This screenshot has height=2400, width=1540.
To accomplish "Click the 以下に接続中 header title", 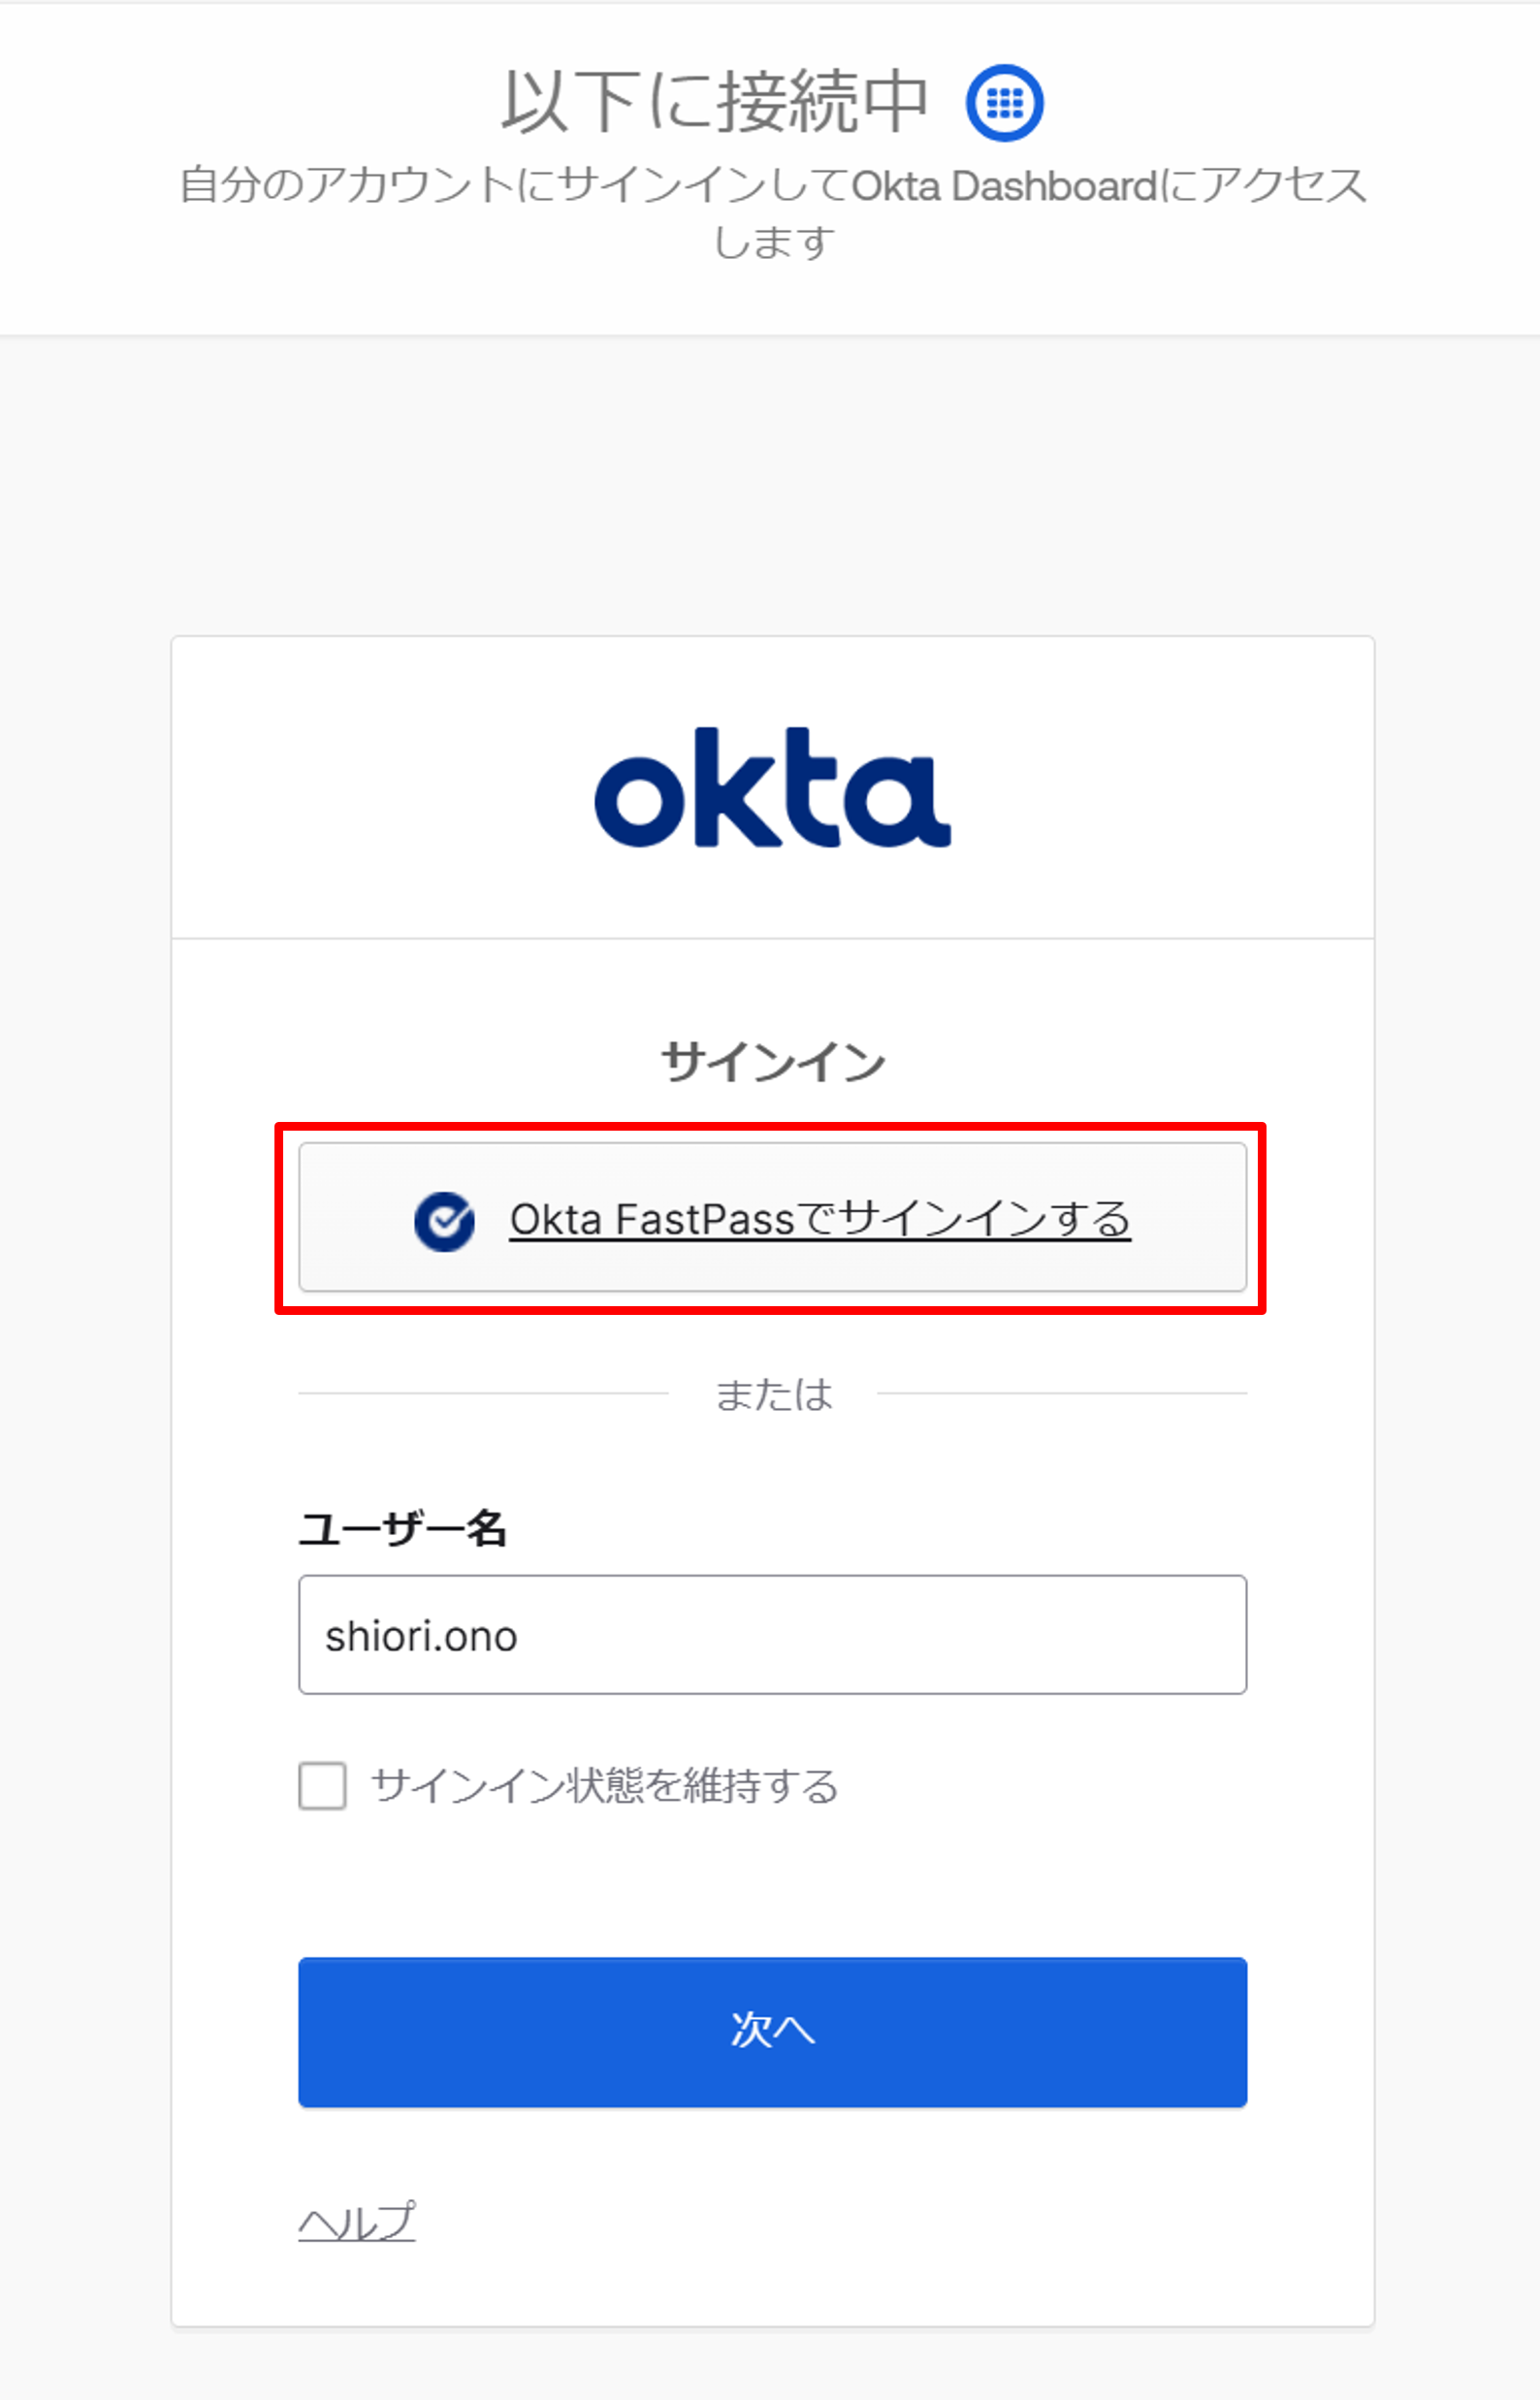I will click(715, 102).
